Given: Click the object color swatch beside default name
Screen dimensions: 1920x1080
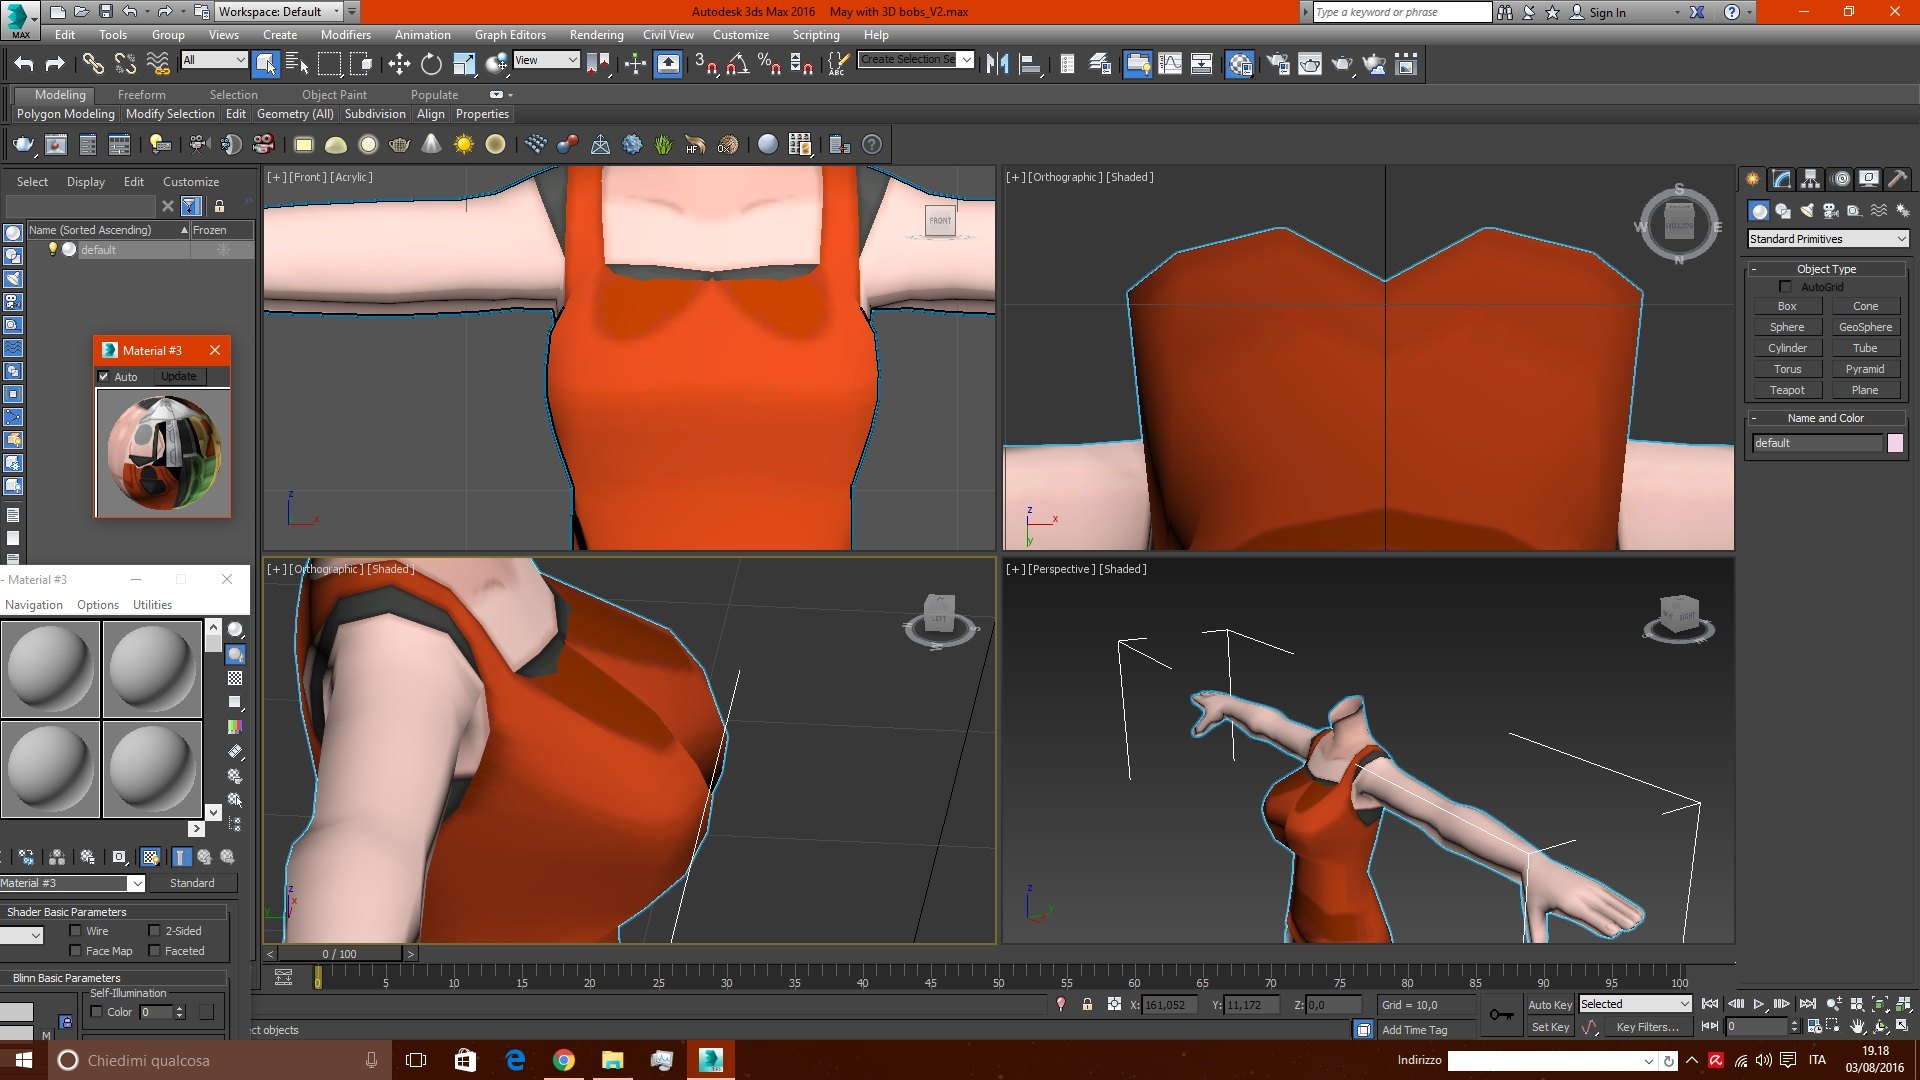Looking at the screenshot, I should coord(1895,443).
